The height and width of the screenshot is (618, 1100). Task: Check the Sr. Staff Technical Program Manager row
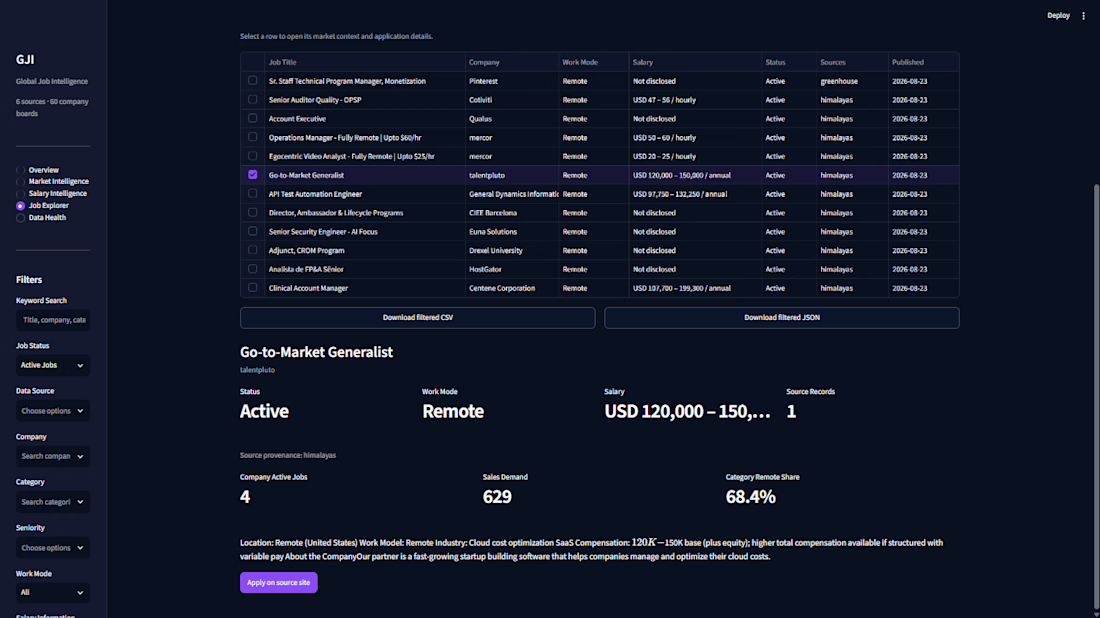tap(253, 81)
